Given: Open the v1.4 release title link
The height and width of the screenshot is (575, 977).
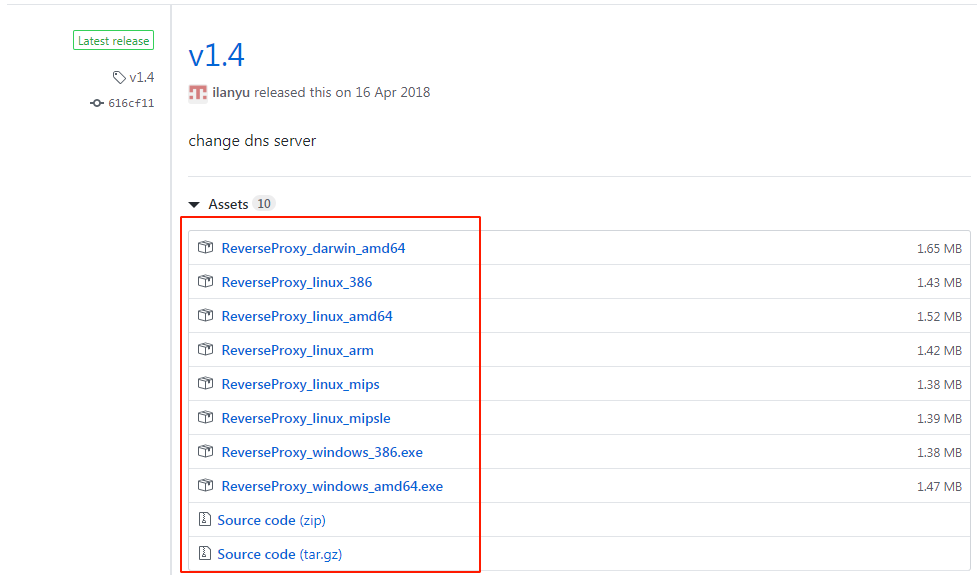Looking at the screenshot, I should click(216, 55).
